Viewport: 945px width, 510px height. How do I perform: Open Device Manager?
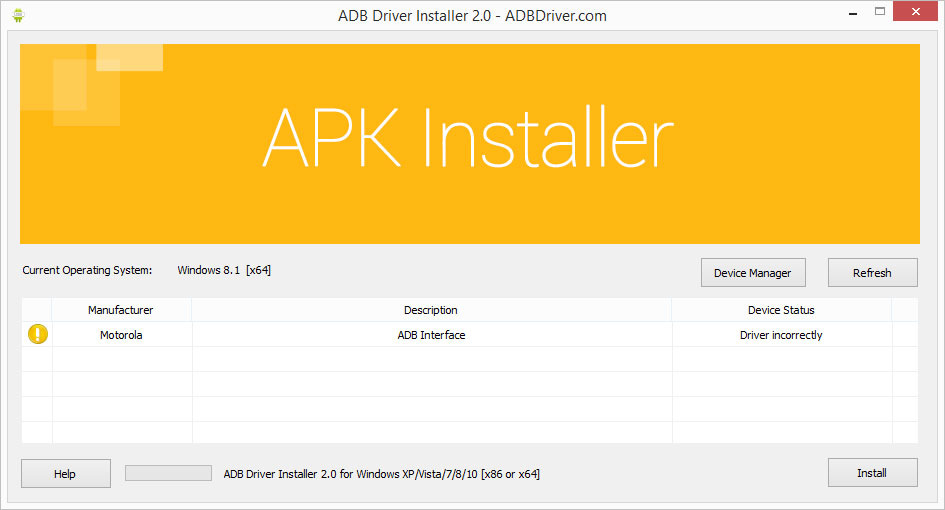pos(752,273)
